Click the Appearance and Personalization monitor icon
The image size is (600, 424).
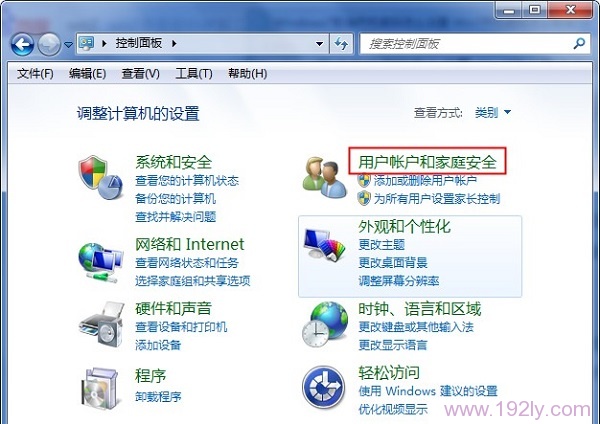(x=324, y=245)
